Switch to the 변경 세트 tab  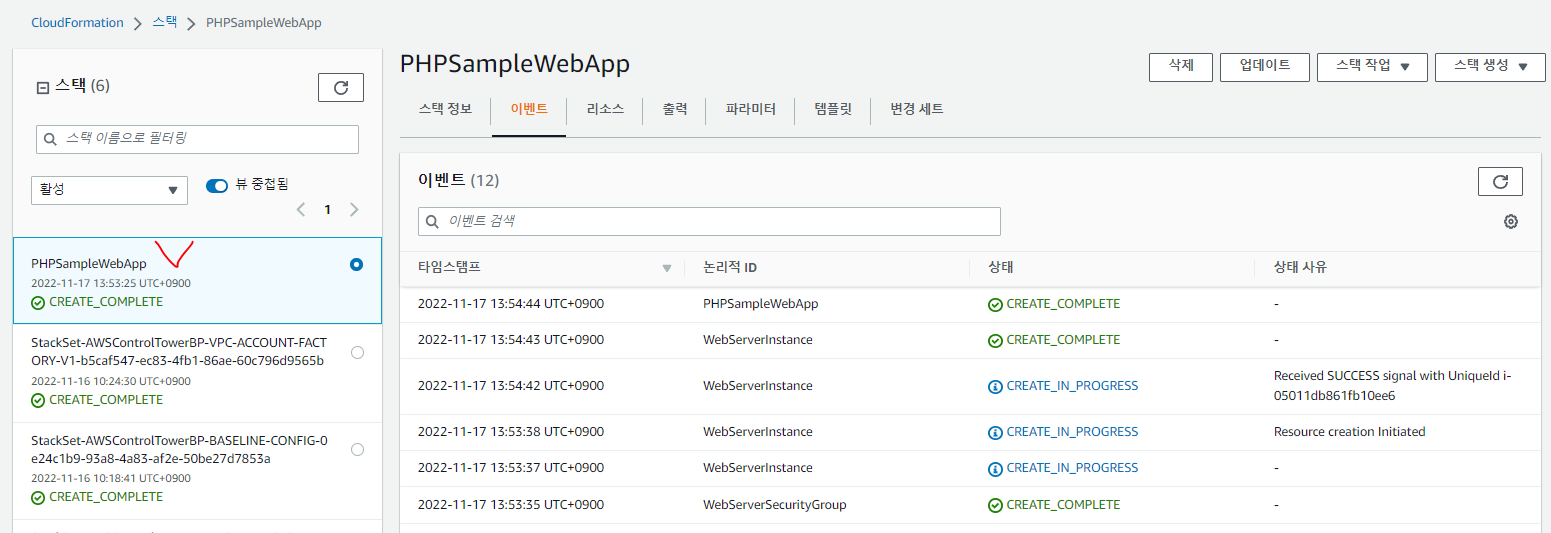[917, 109]
